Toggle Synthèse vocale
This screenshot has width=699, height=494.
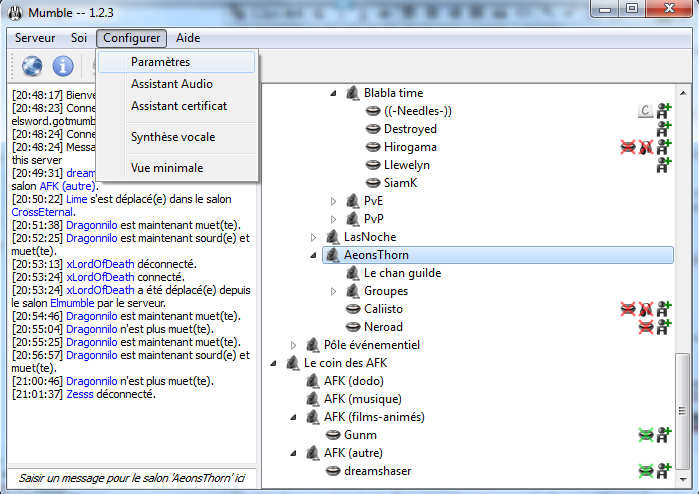177,137
